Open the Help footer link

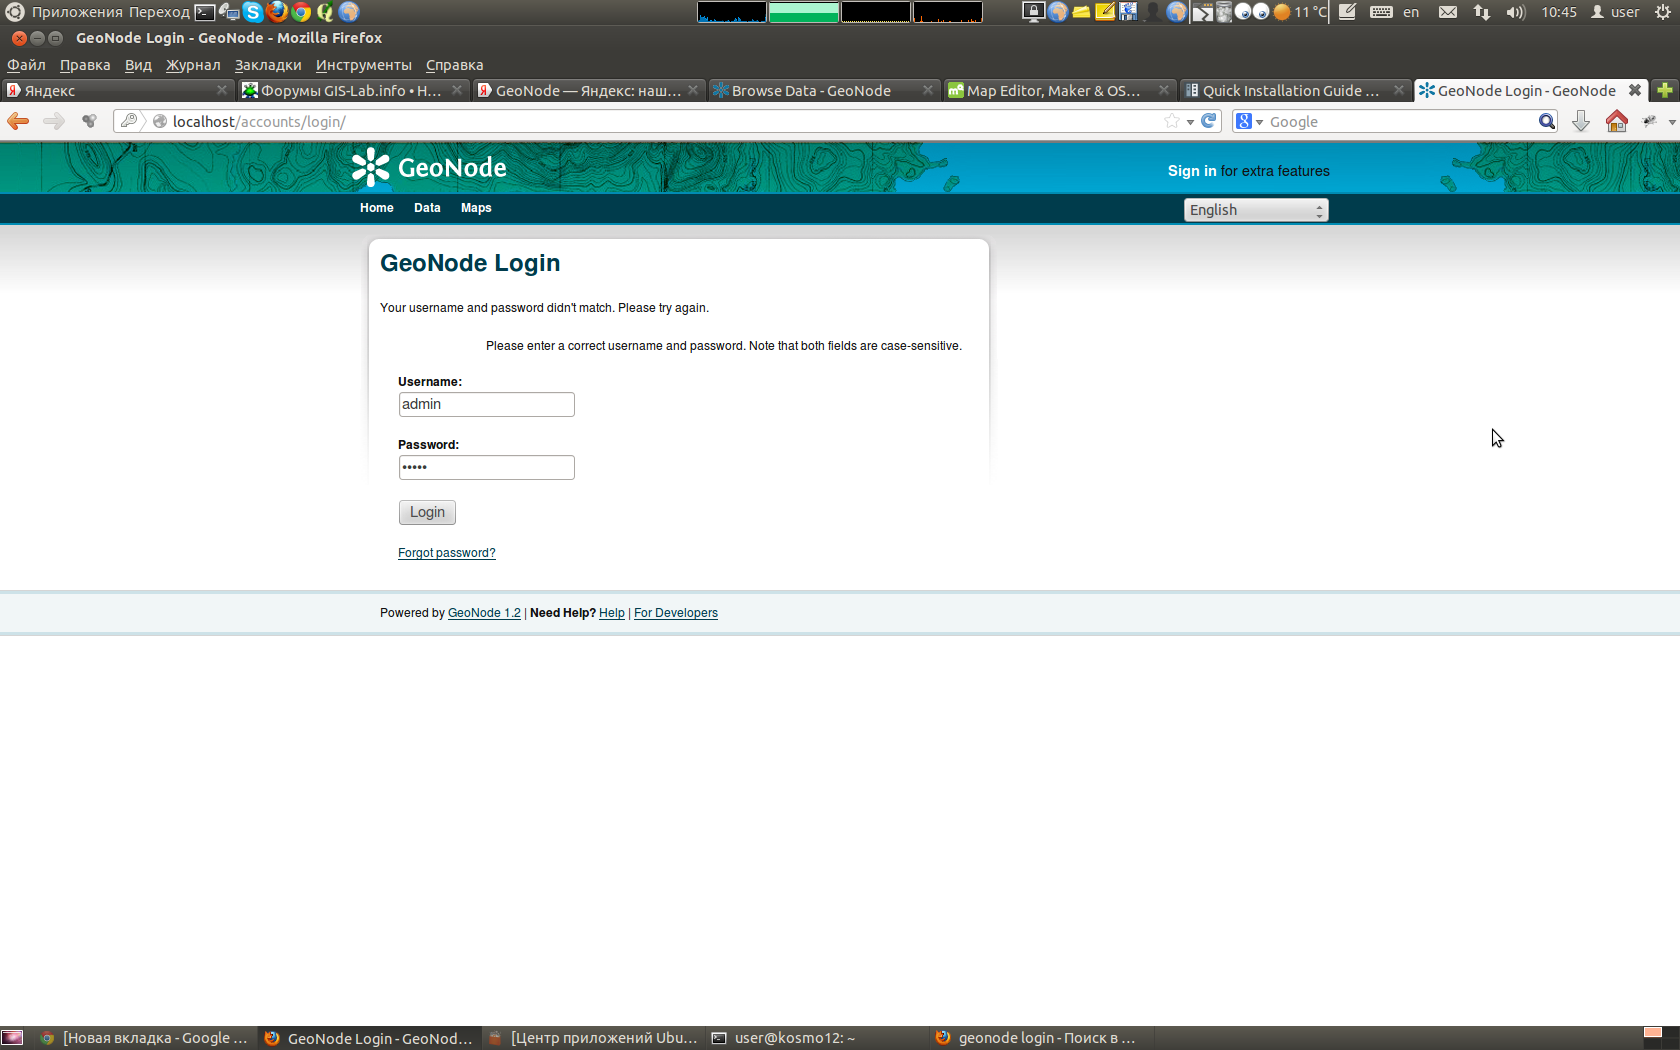tap(612, 613)
